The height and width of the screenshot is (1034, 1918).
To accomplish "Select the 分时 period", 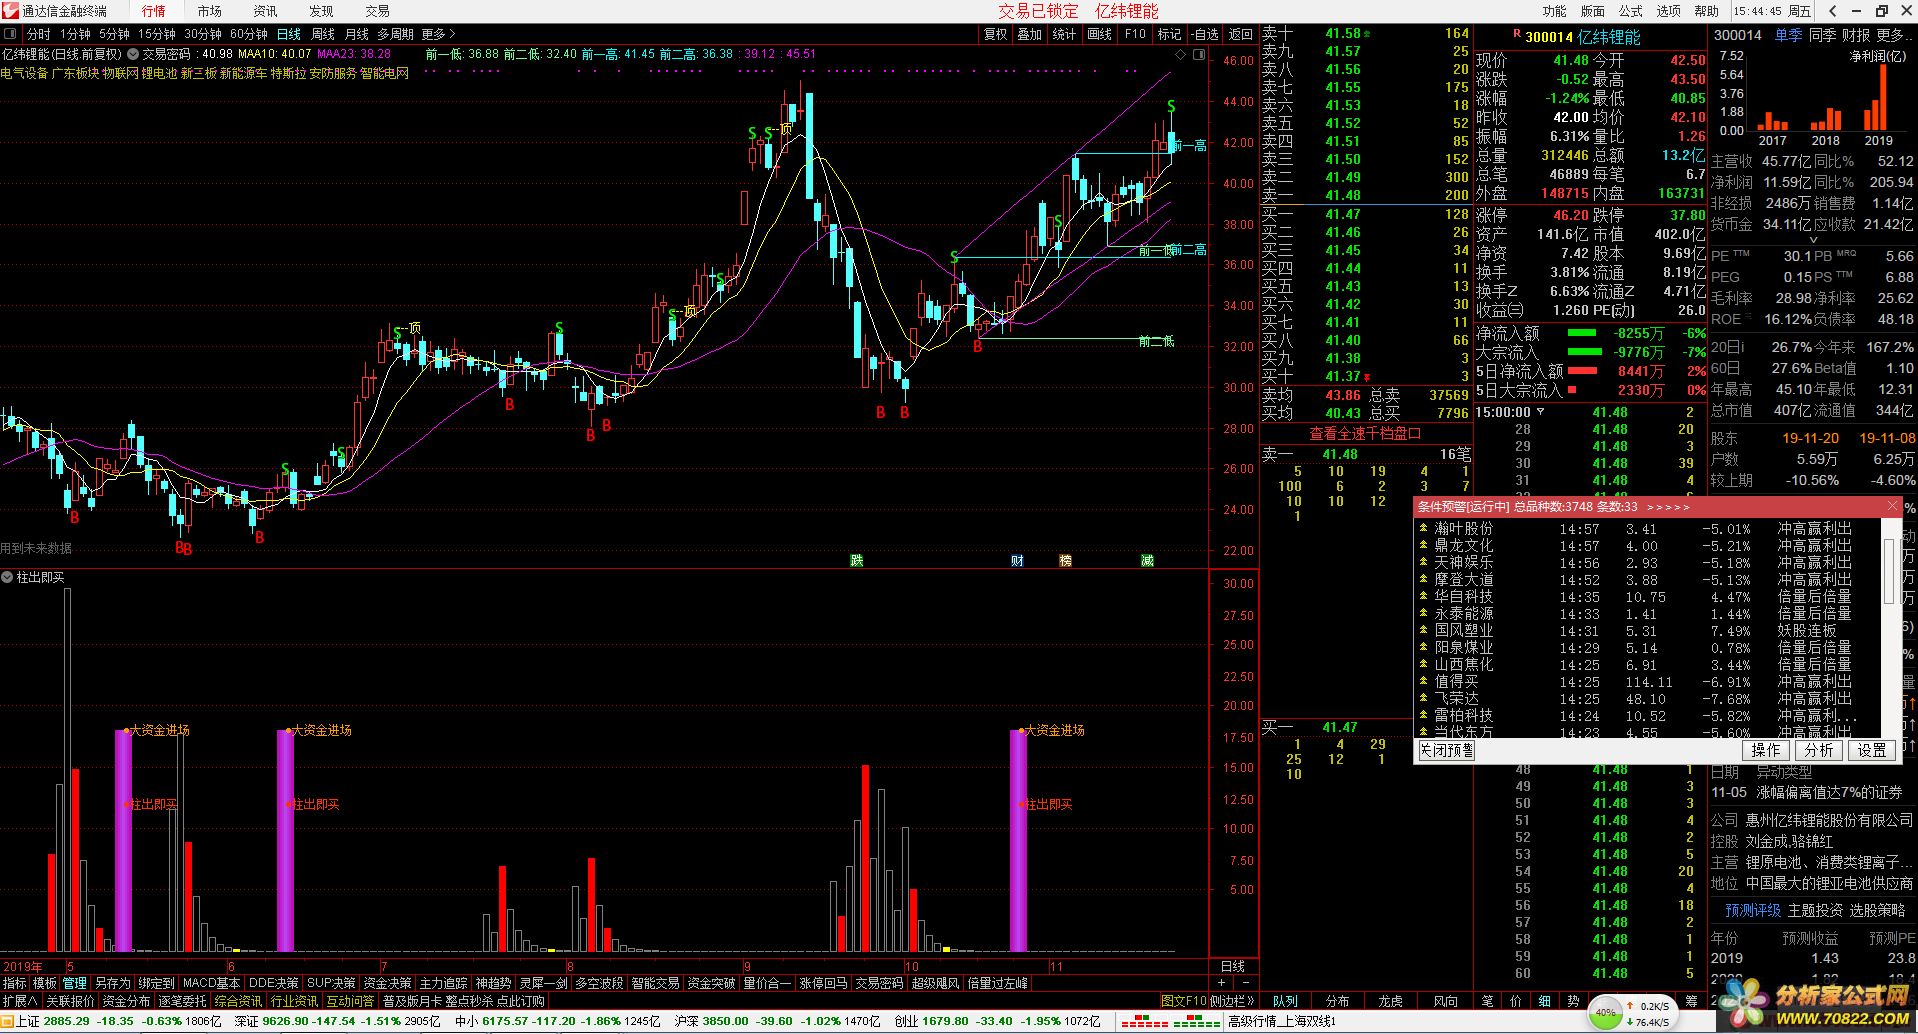I will [x=38, y=34].
